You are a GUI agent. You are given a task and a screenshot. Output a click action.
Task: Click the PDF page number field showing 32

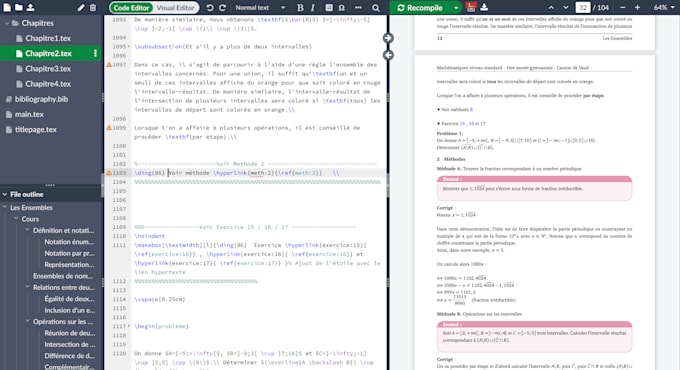click(582, 8)
